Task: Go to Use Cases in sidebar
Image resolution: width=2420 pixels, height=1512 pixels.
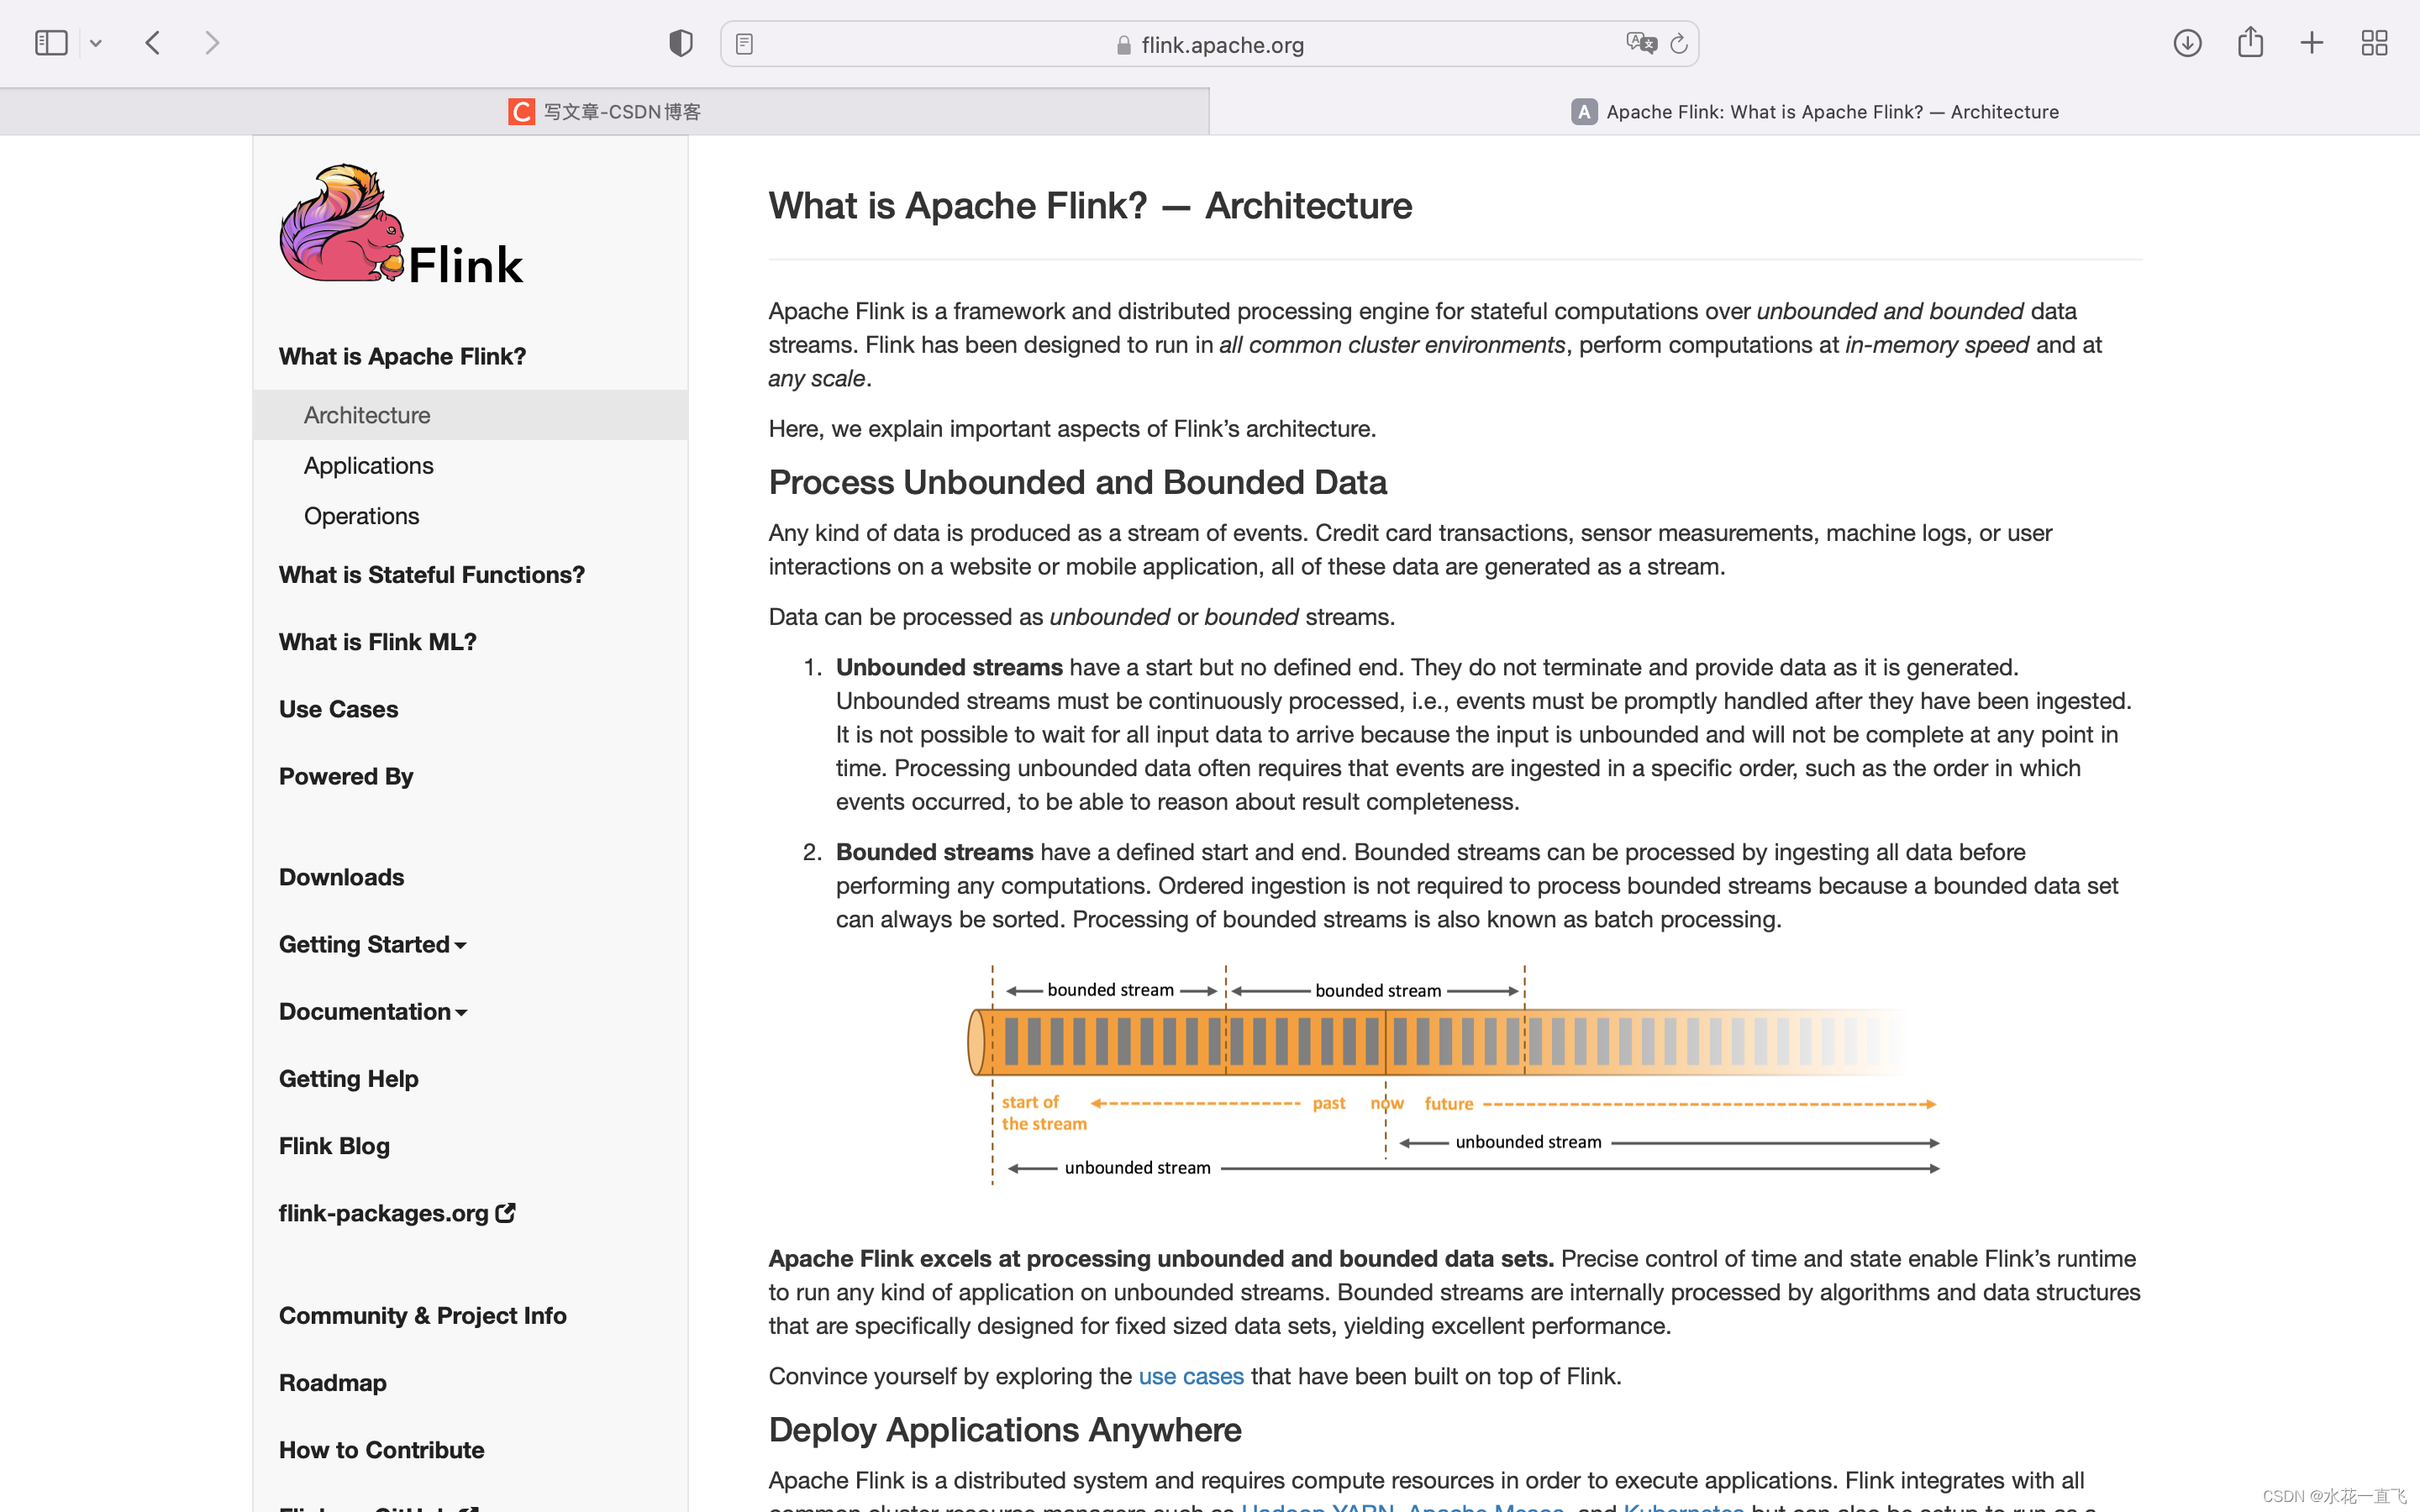Action: pyautogui.click(x=338, y=709)
